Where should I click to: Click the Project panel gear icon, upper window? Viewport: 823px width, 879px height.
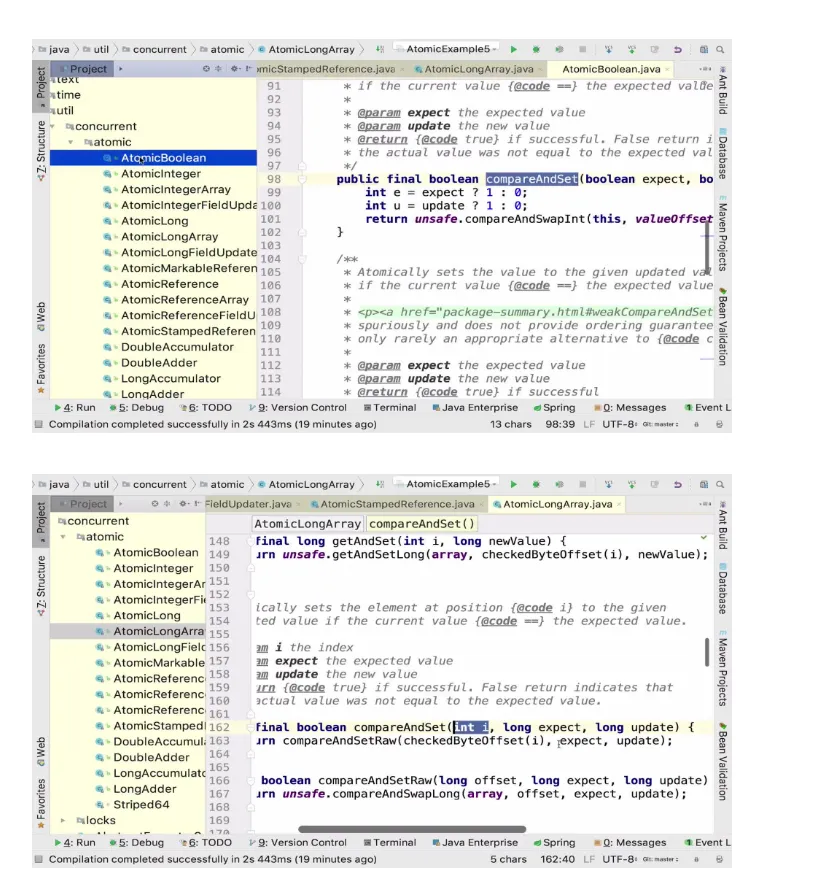click(234, 68)
